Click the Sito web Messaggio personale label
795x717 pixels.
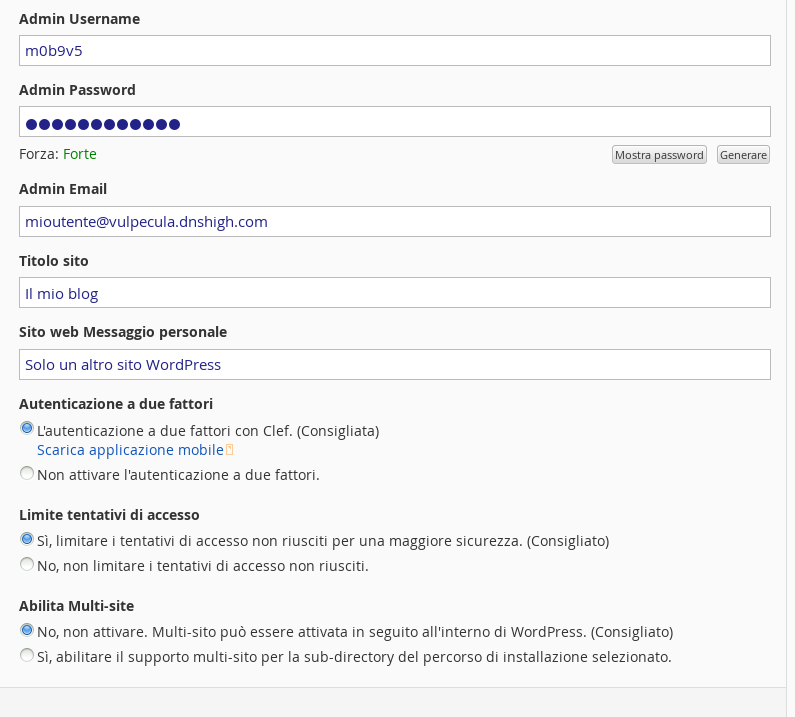pos(123,332)
